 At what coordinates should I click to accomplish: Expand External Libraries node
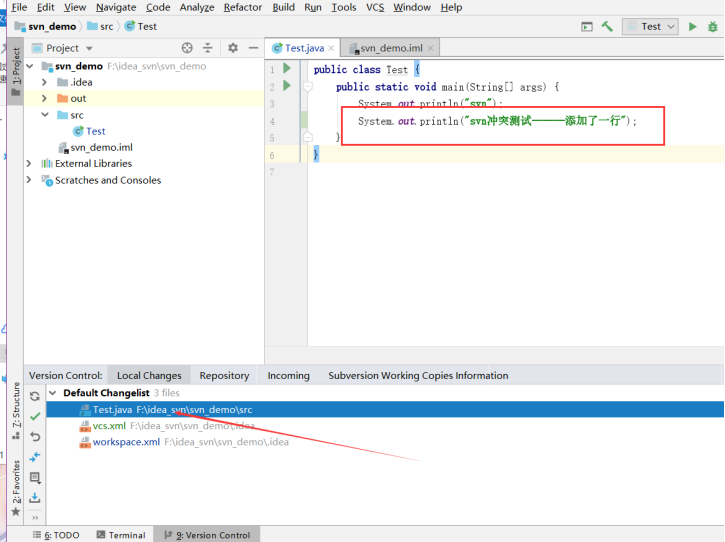(29, 164)
